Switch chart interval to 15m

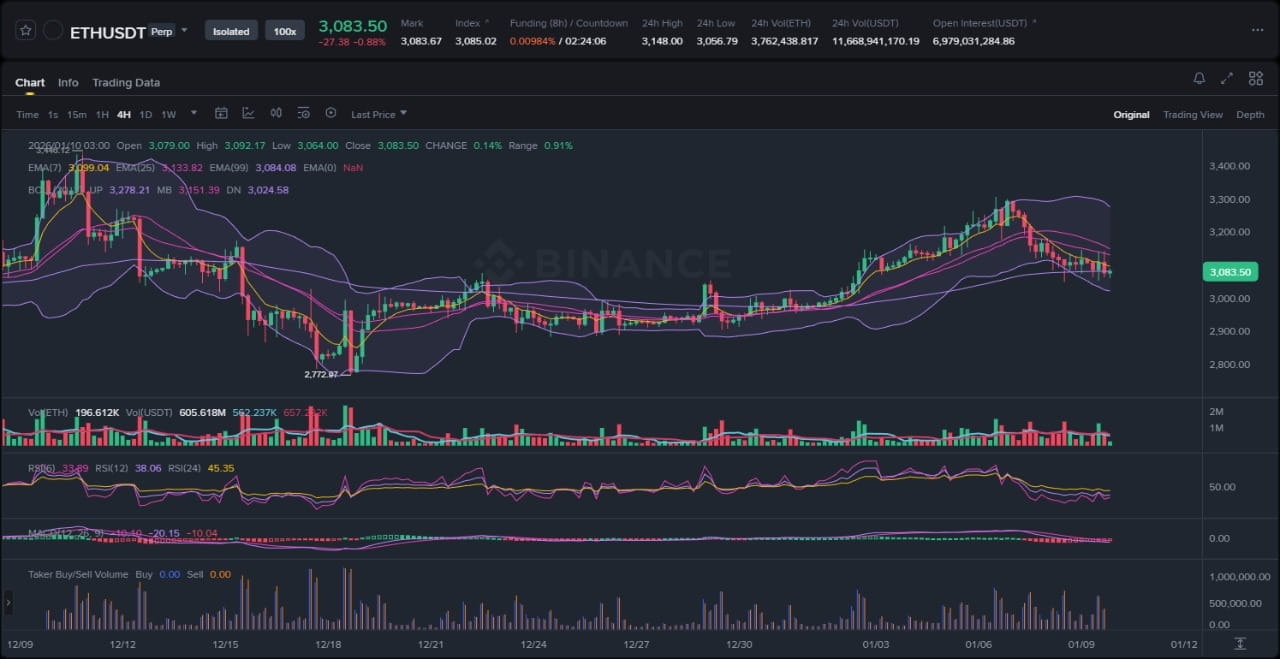click(x=77, y=115)
